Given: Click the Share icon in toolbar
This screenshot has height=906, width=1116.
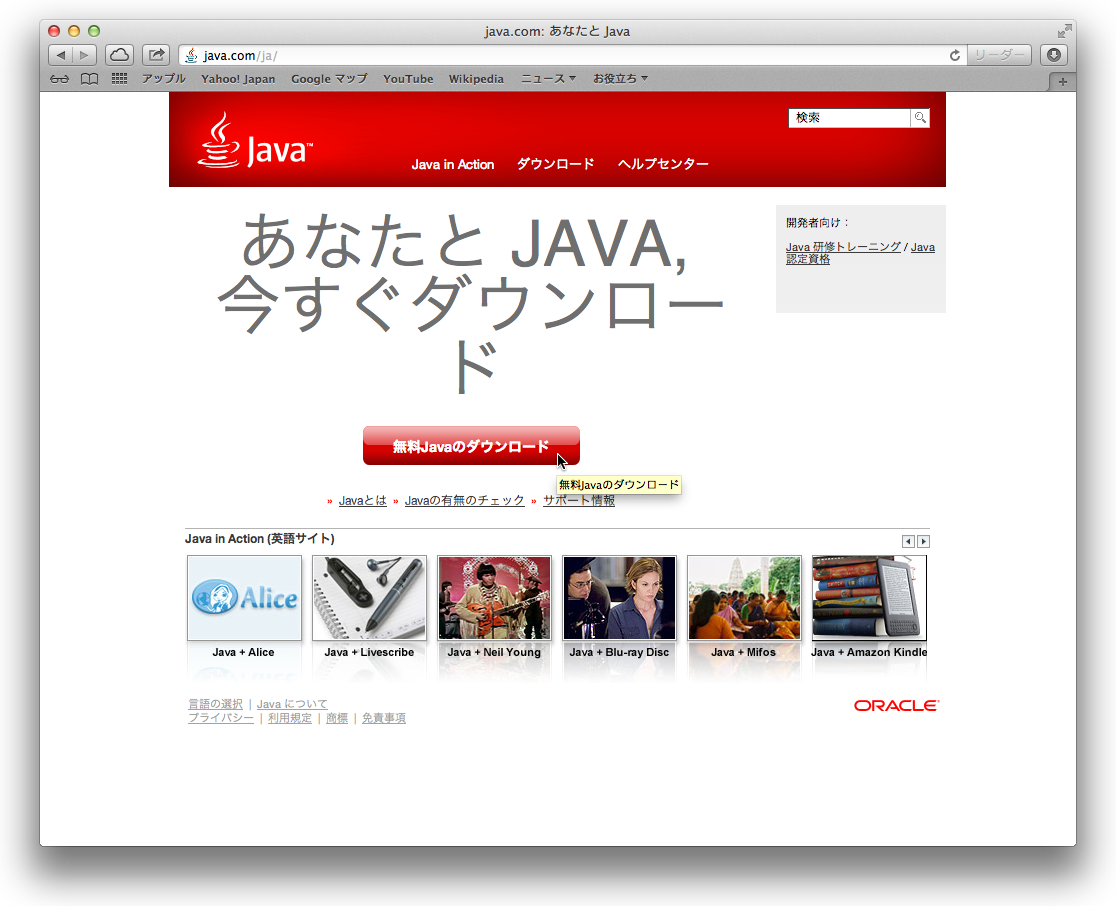Looking at the screenshot, I should pos(156,55).
